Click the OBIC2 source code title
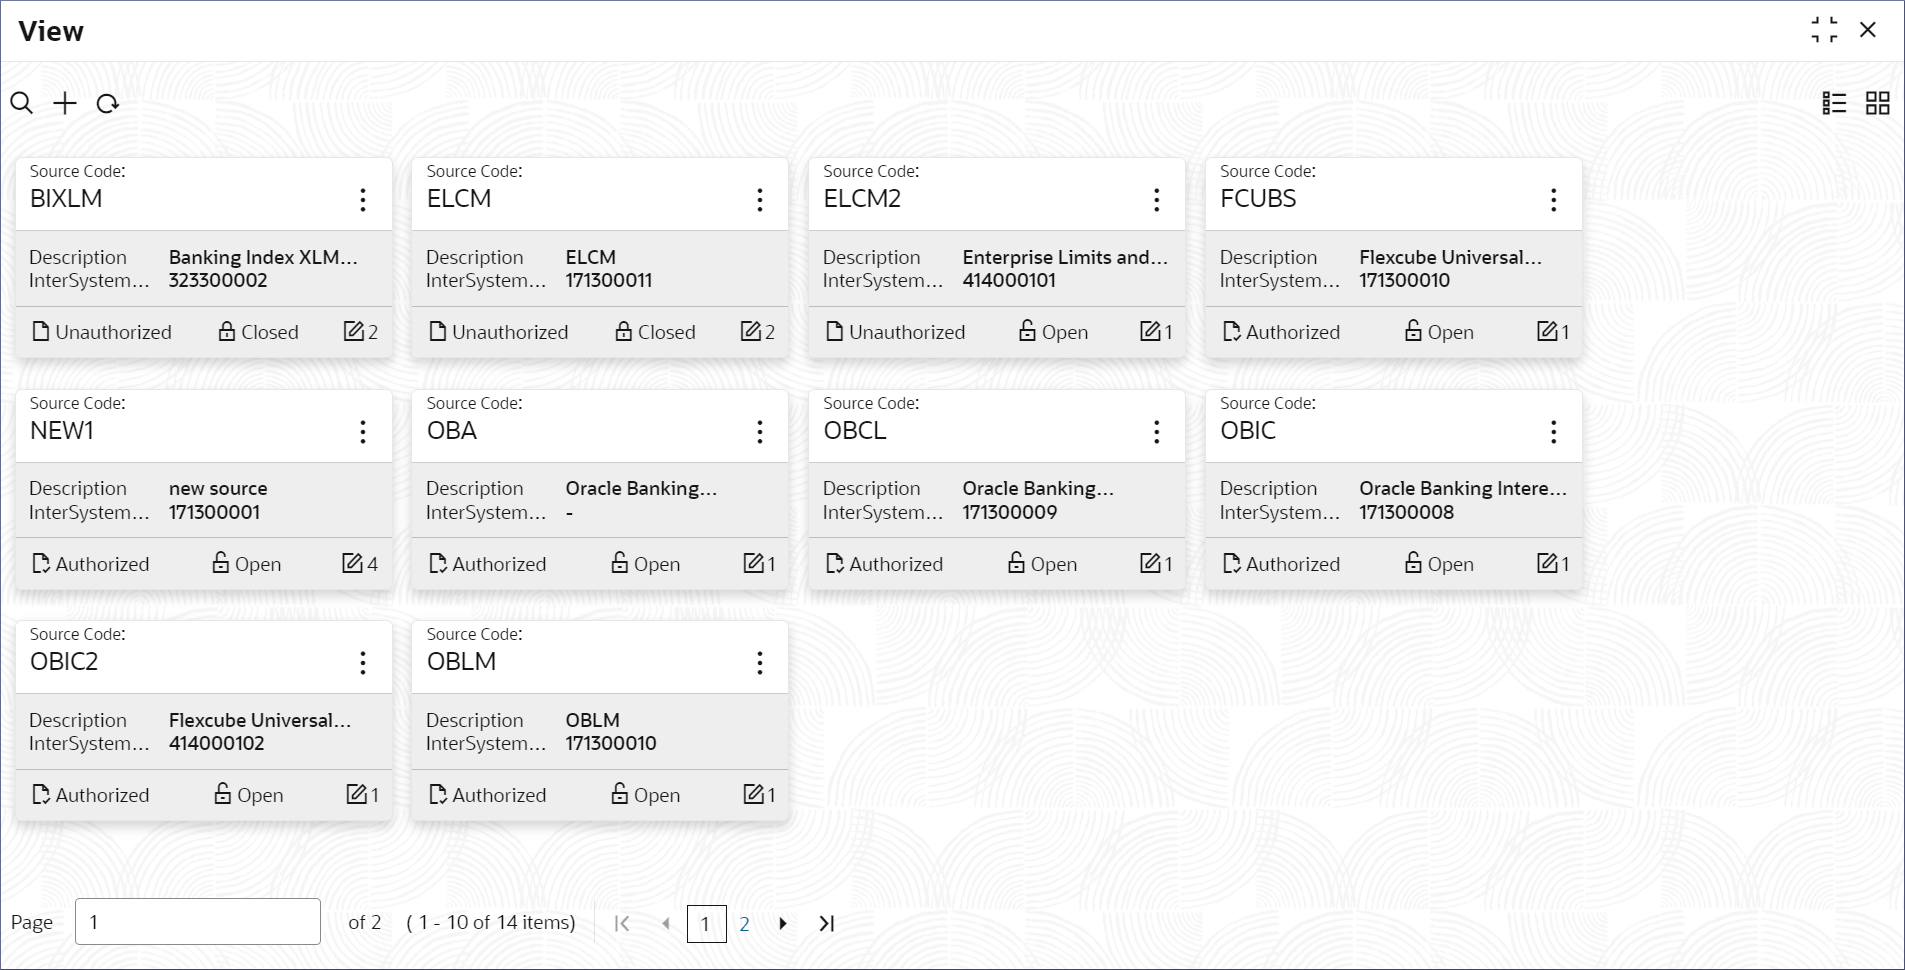The height and width of the screenshot is (970, 1905). [64, 661]
